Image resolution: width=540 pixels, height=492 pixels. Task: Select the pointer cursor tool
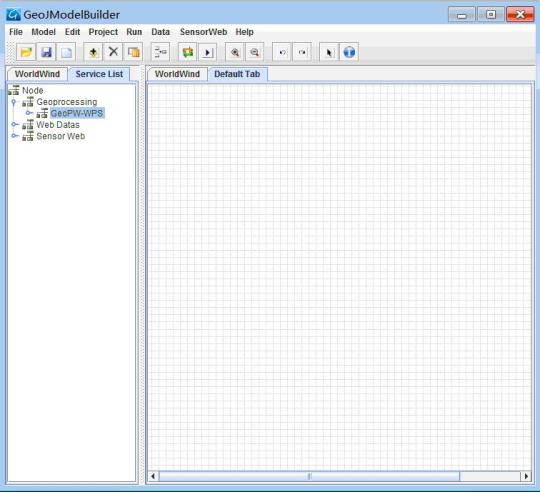(329, 52)
